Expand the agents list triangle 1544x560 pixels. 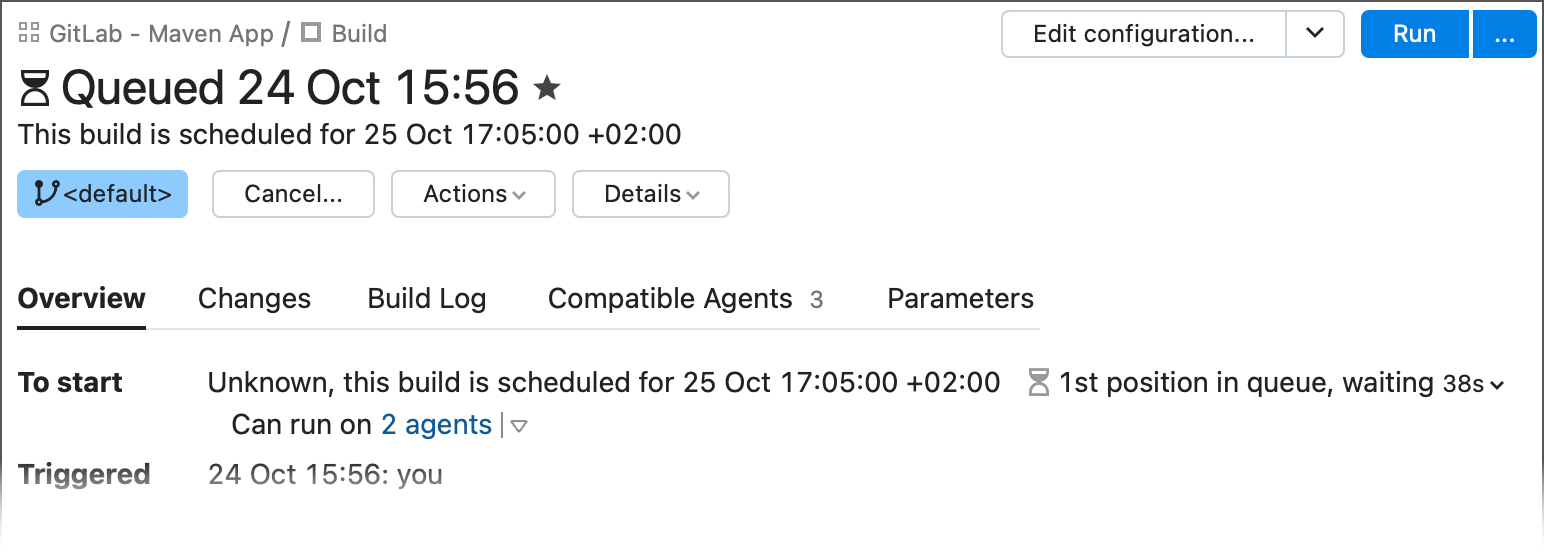519,426
